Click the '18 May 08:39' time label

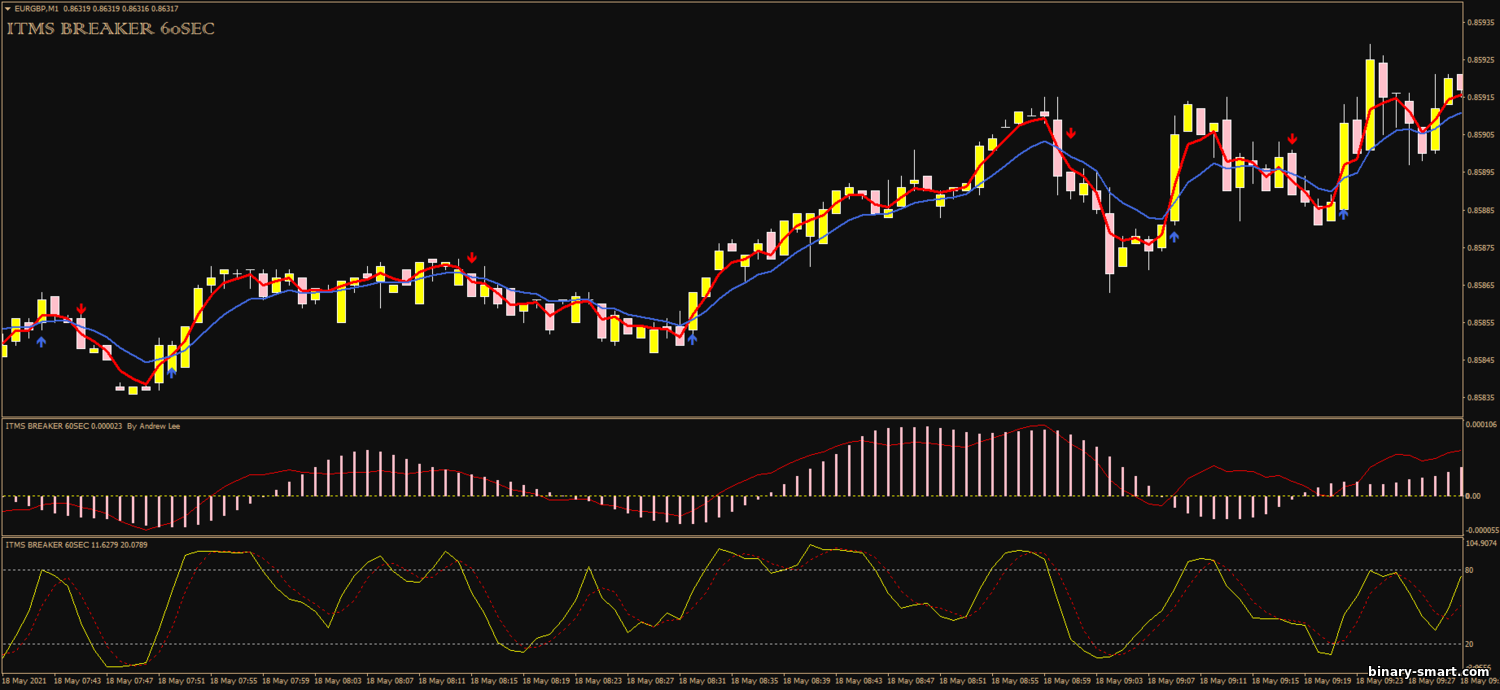point(807,680)
